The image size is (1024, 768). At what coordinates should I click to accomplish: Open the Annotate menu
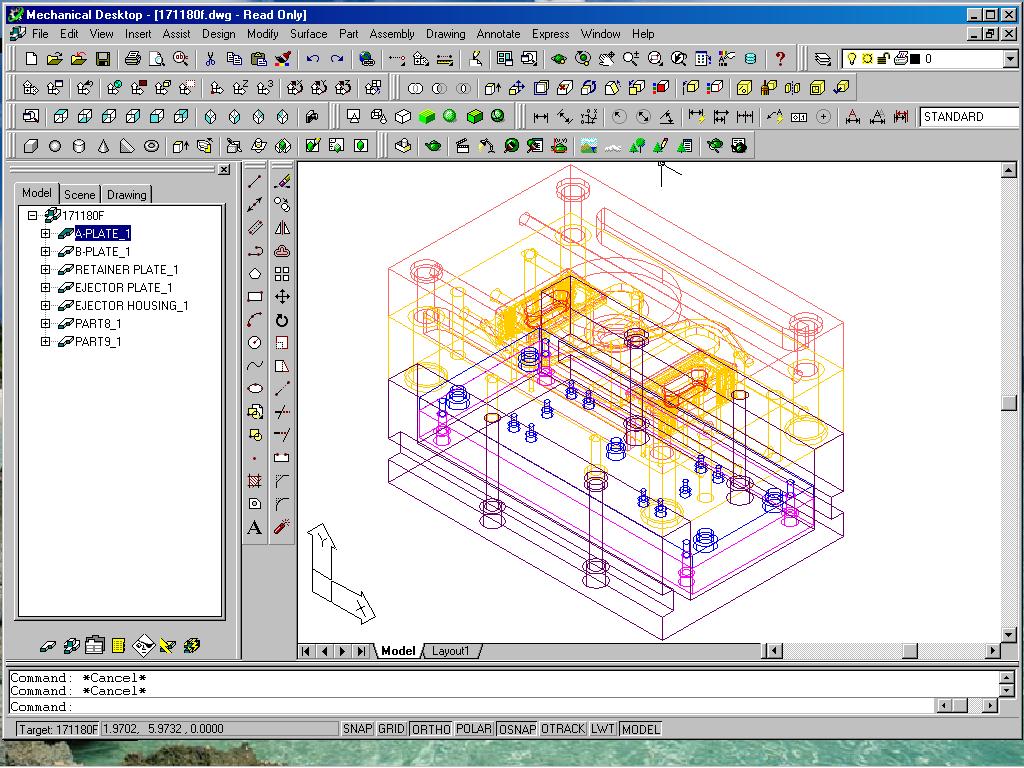498,34
